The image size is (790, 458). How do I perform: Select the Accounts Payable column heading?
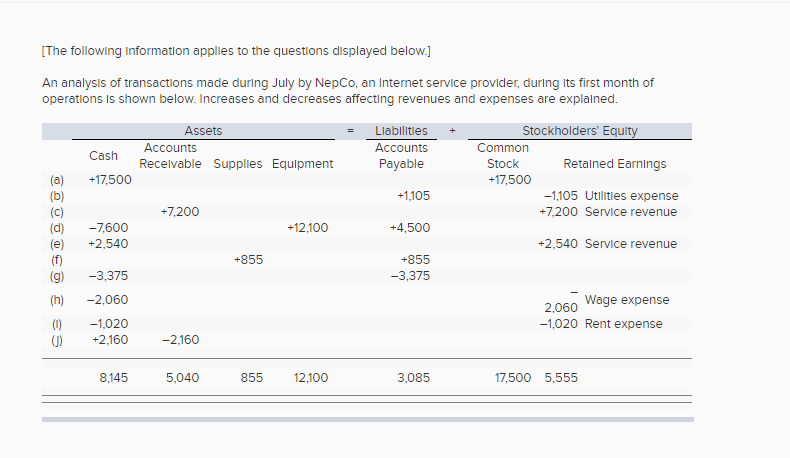click(x=400, y=156)
